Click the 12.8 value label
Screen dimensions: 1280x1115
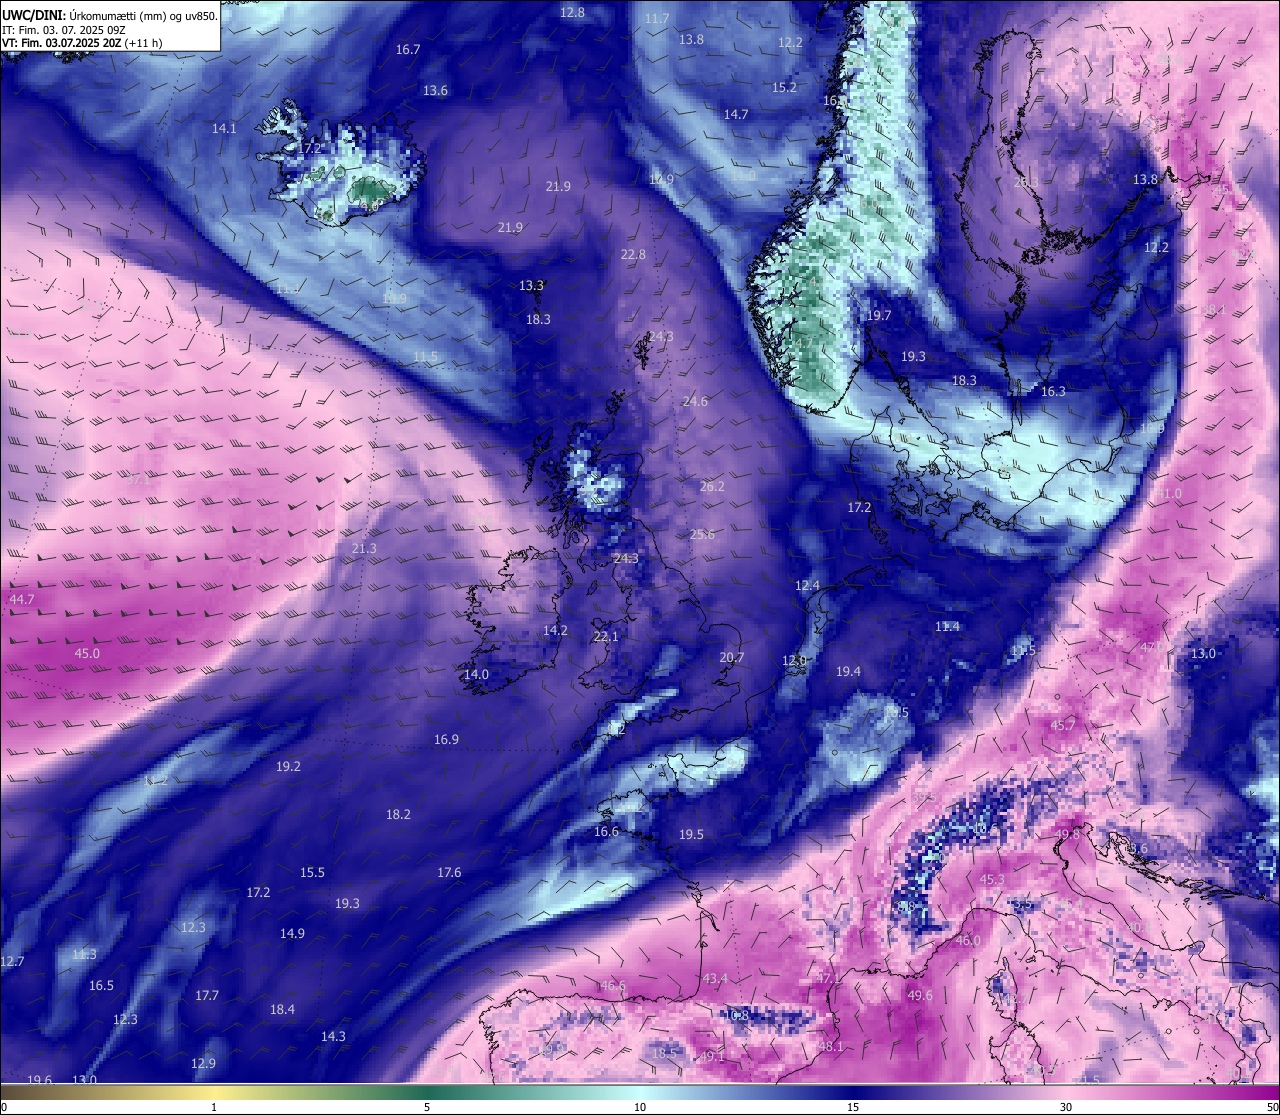pyautogui.click(x=572, y=12)
